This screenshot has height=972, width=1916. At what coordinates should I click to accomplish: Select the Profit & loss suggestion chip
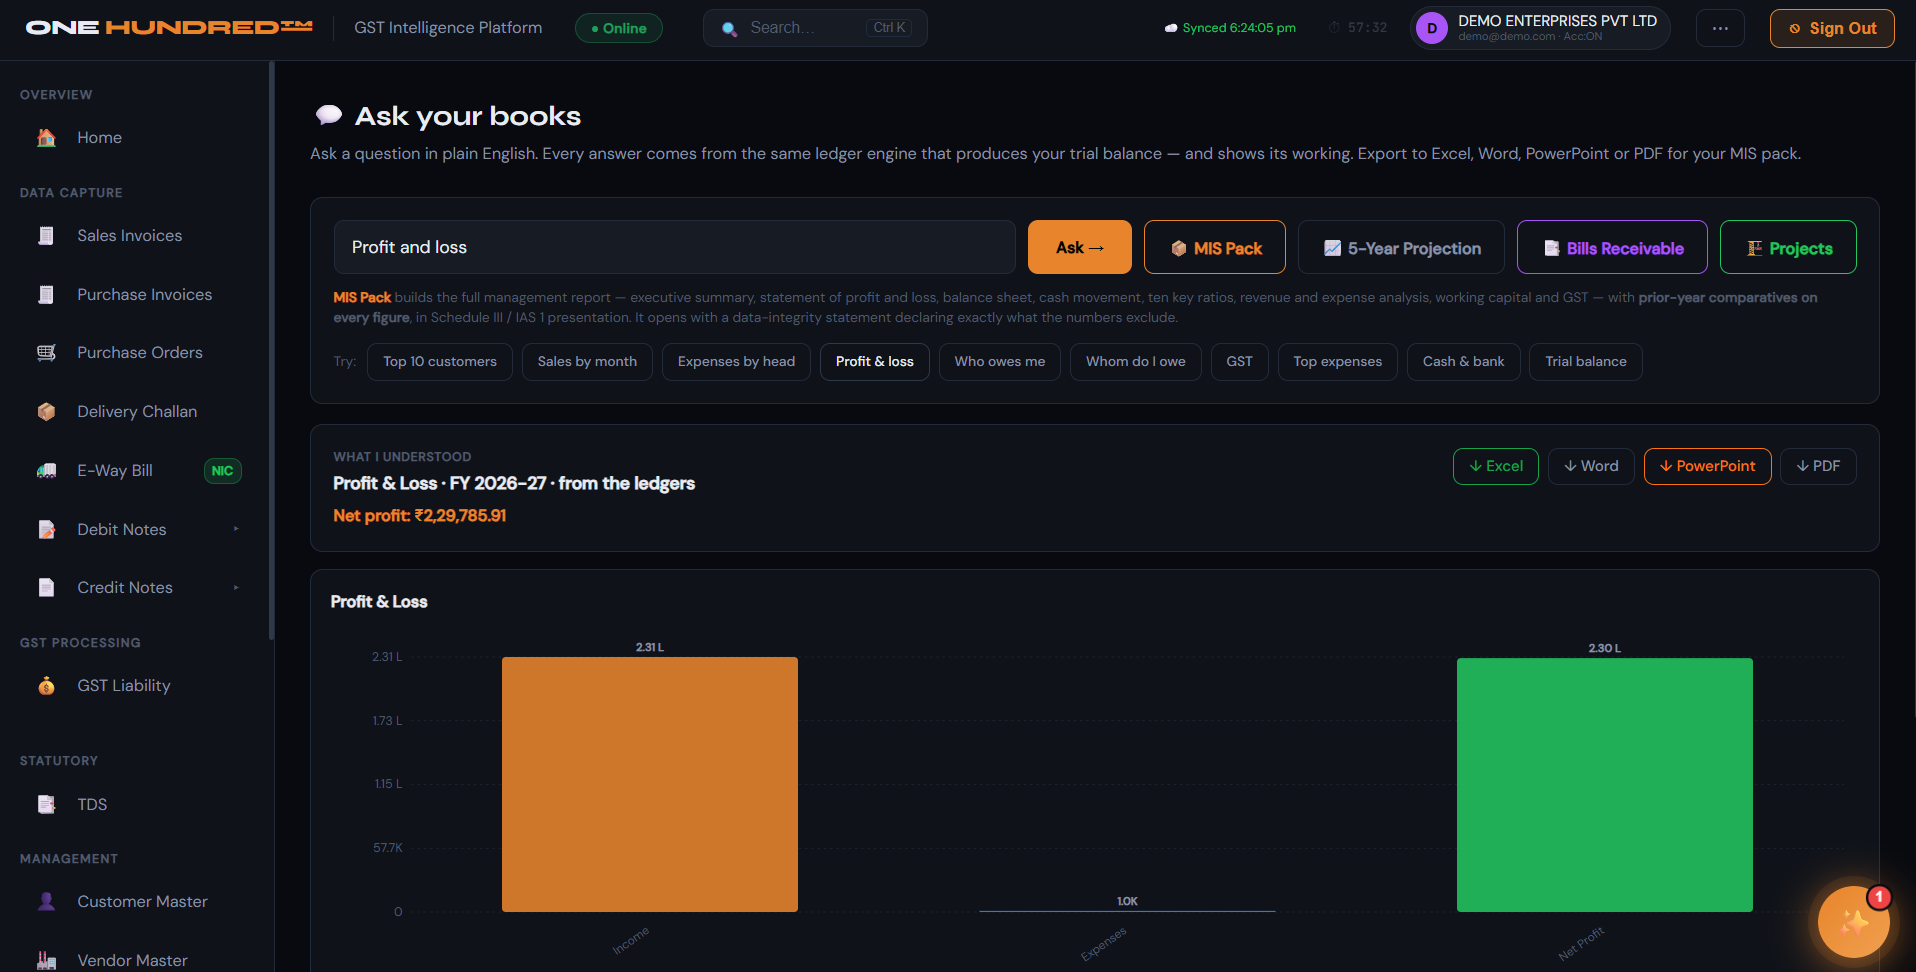(875, 362)
